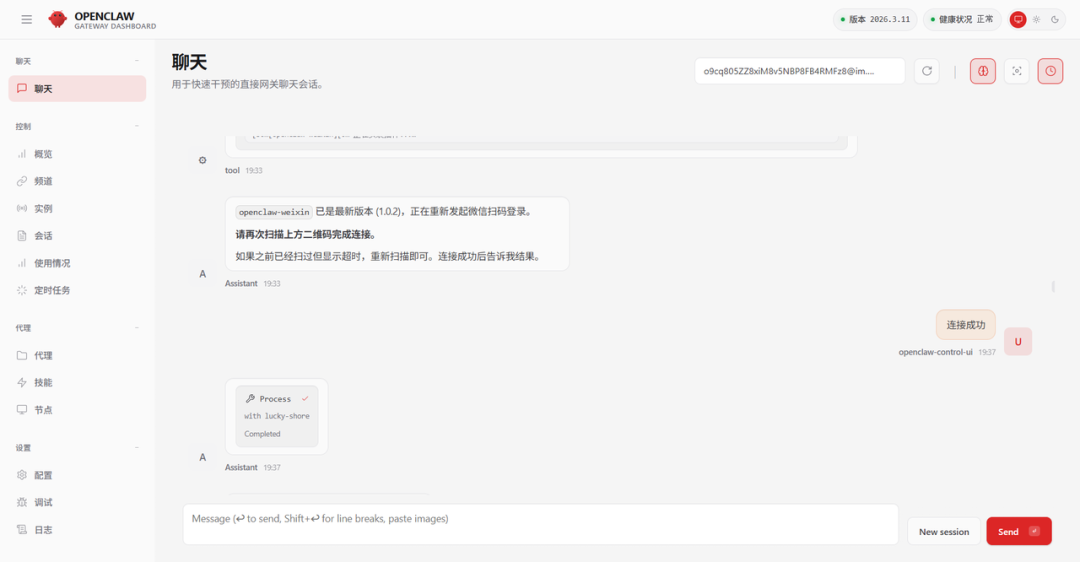Click the 日志 log icon
This screenshot has height=562, width=1080.
coord(23,529)
